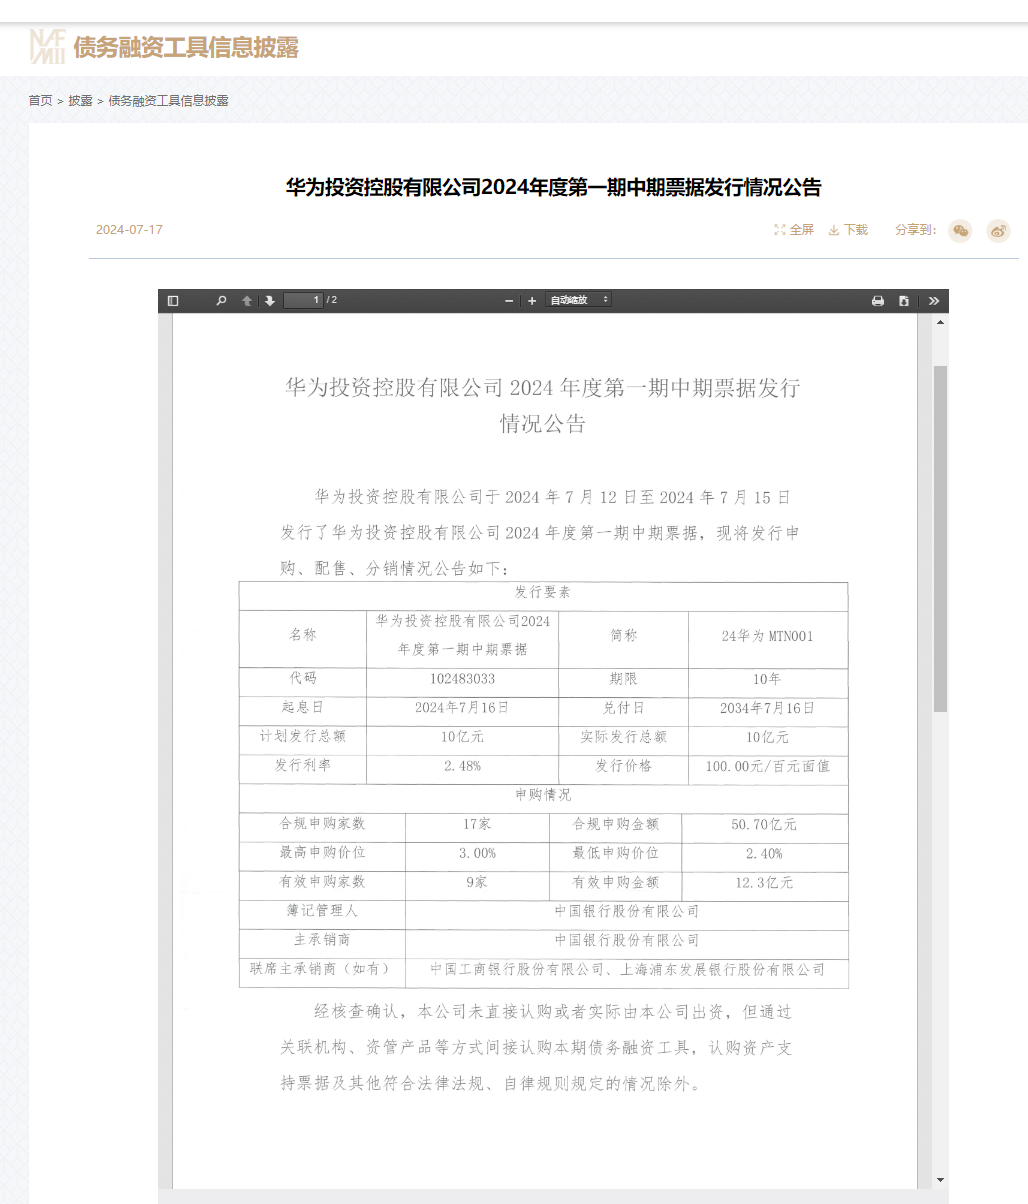Open PDF viewer tools menu chevrons
The image size is (1028, 1204).
tap(934, 301)
